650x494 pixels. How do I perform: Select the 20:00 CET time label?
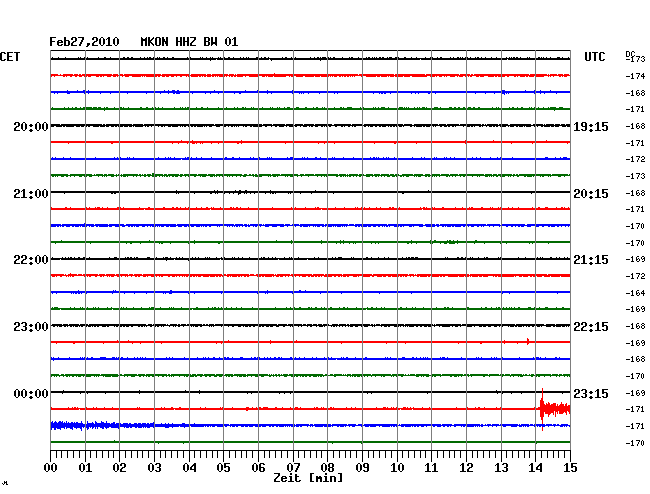point(31,126)
